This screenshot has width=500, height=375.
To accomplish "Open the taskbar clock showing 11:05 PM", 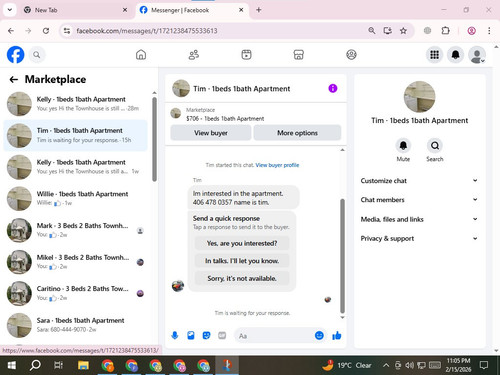I will point(458,365).
